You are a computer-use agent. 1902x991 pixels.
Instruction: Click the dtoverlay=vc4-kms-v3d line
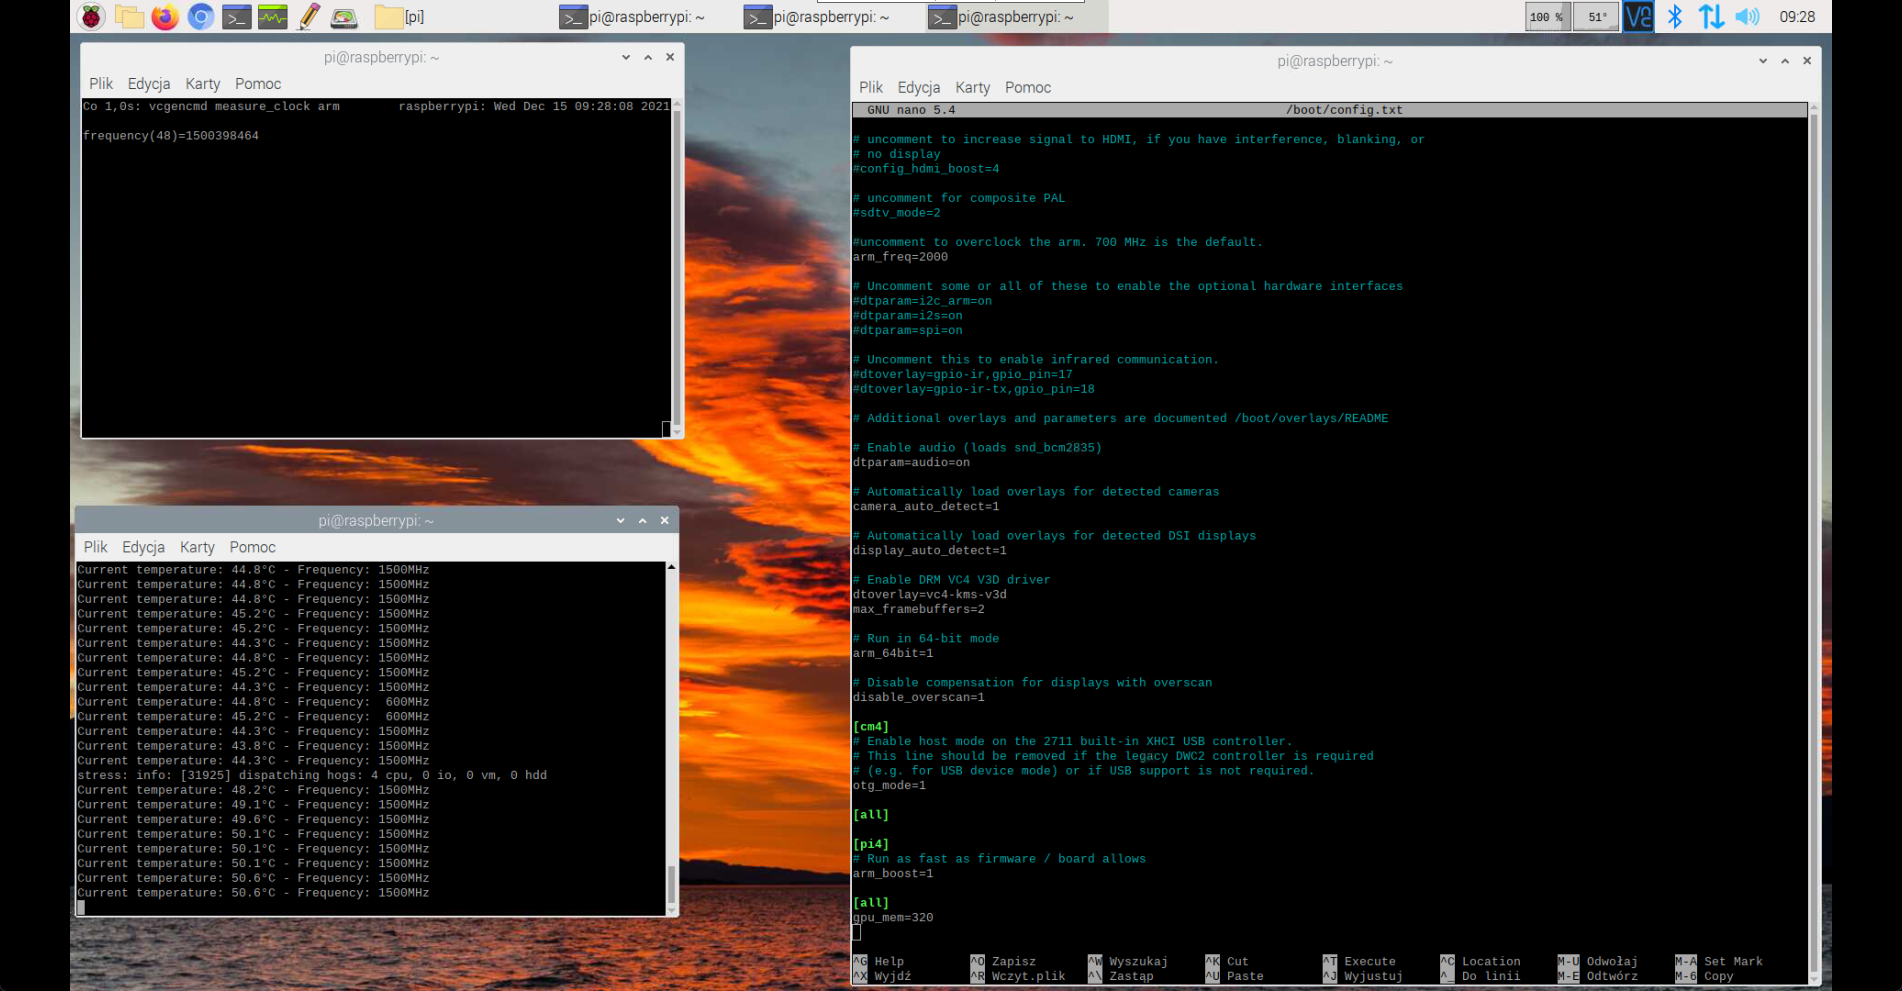pos(930,595)
